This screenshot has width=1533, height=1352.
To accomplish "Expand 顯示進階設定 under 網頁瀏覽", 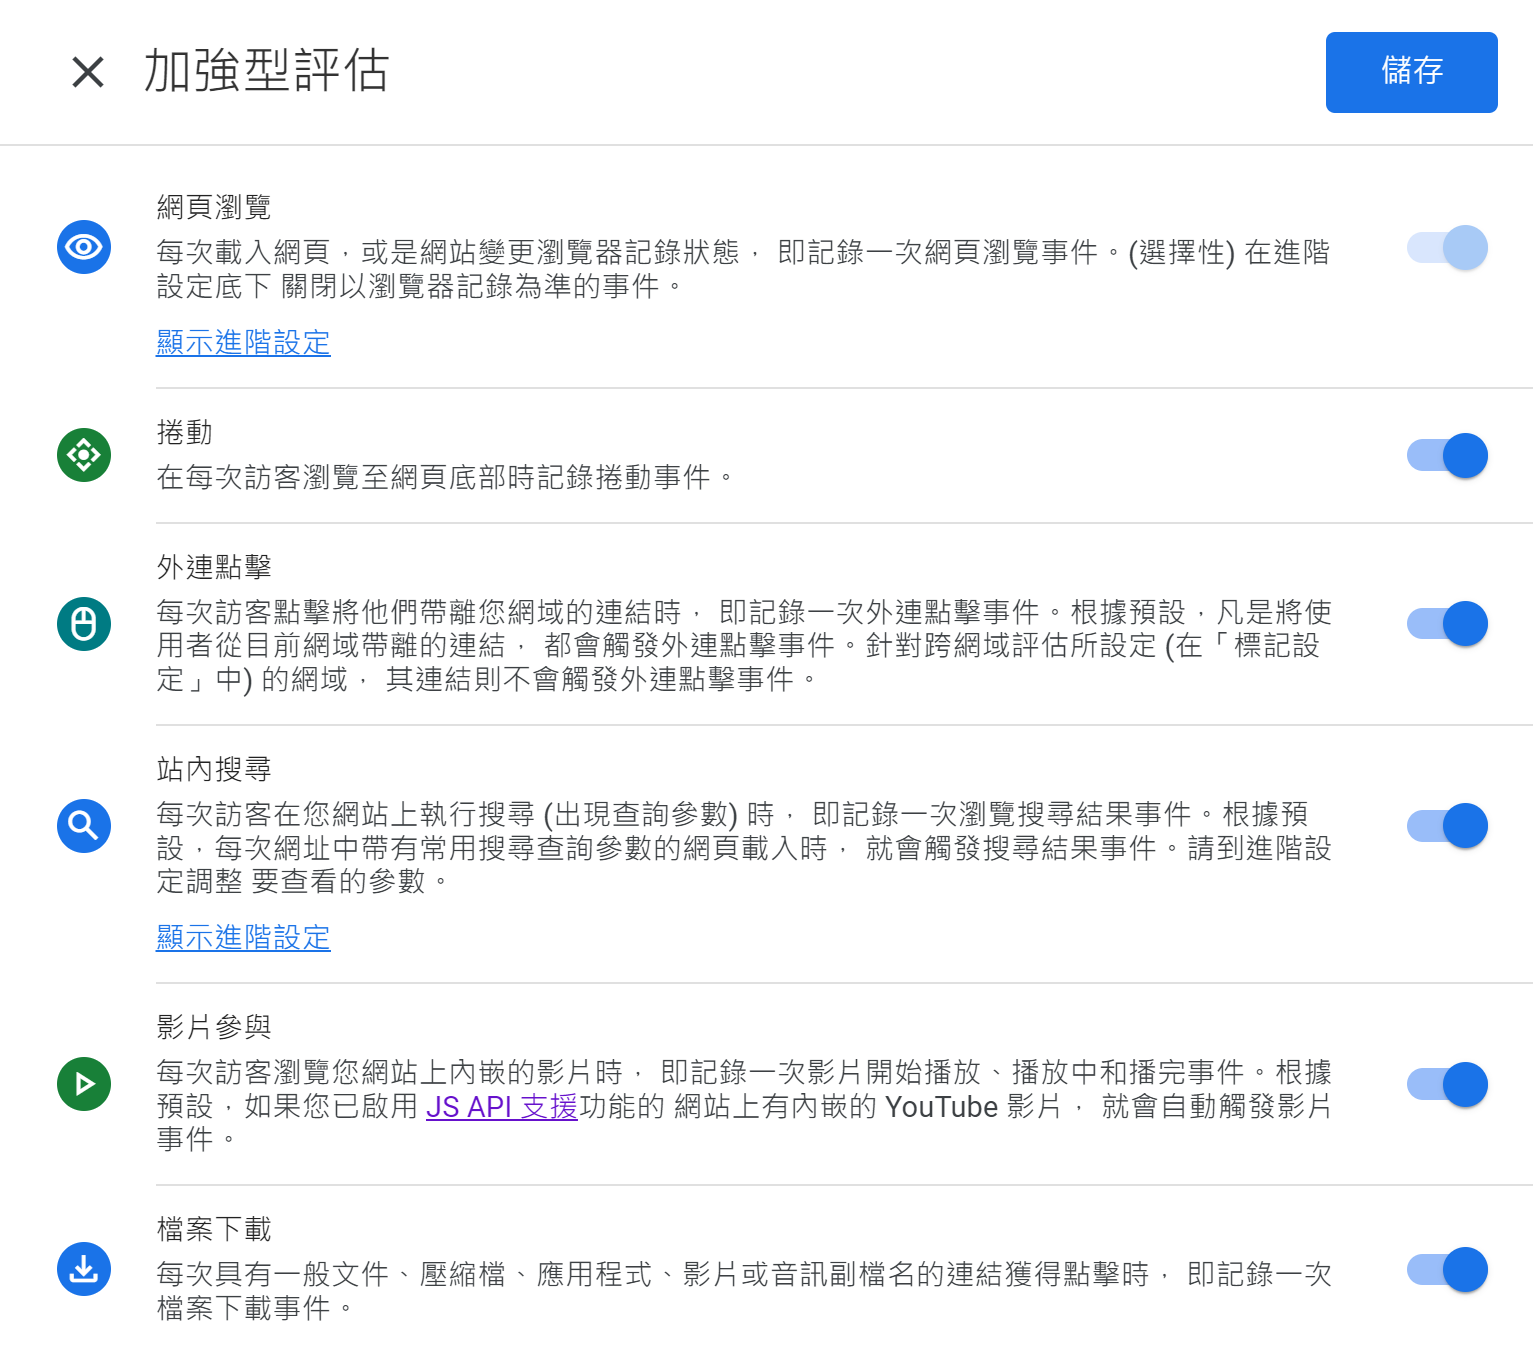I will [243, 342].
